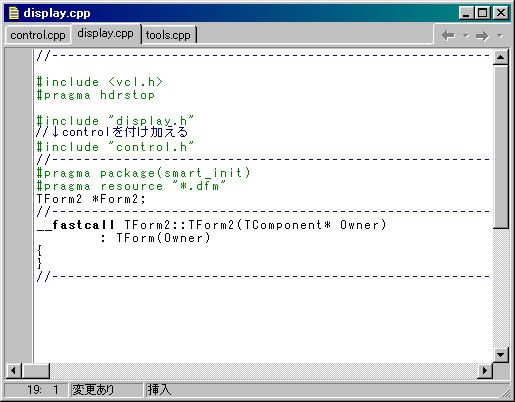Switch to the tools.cpp tab
This screenshot has height=402, width=515.
click(x=168, y=35)
